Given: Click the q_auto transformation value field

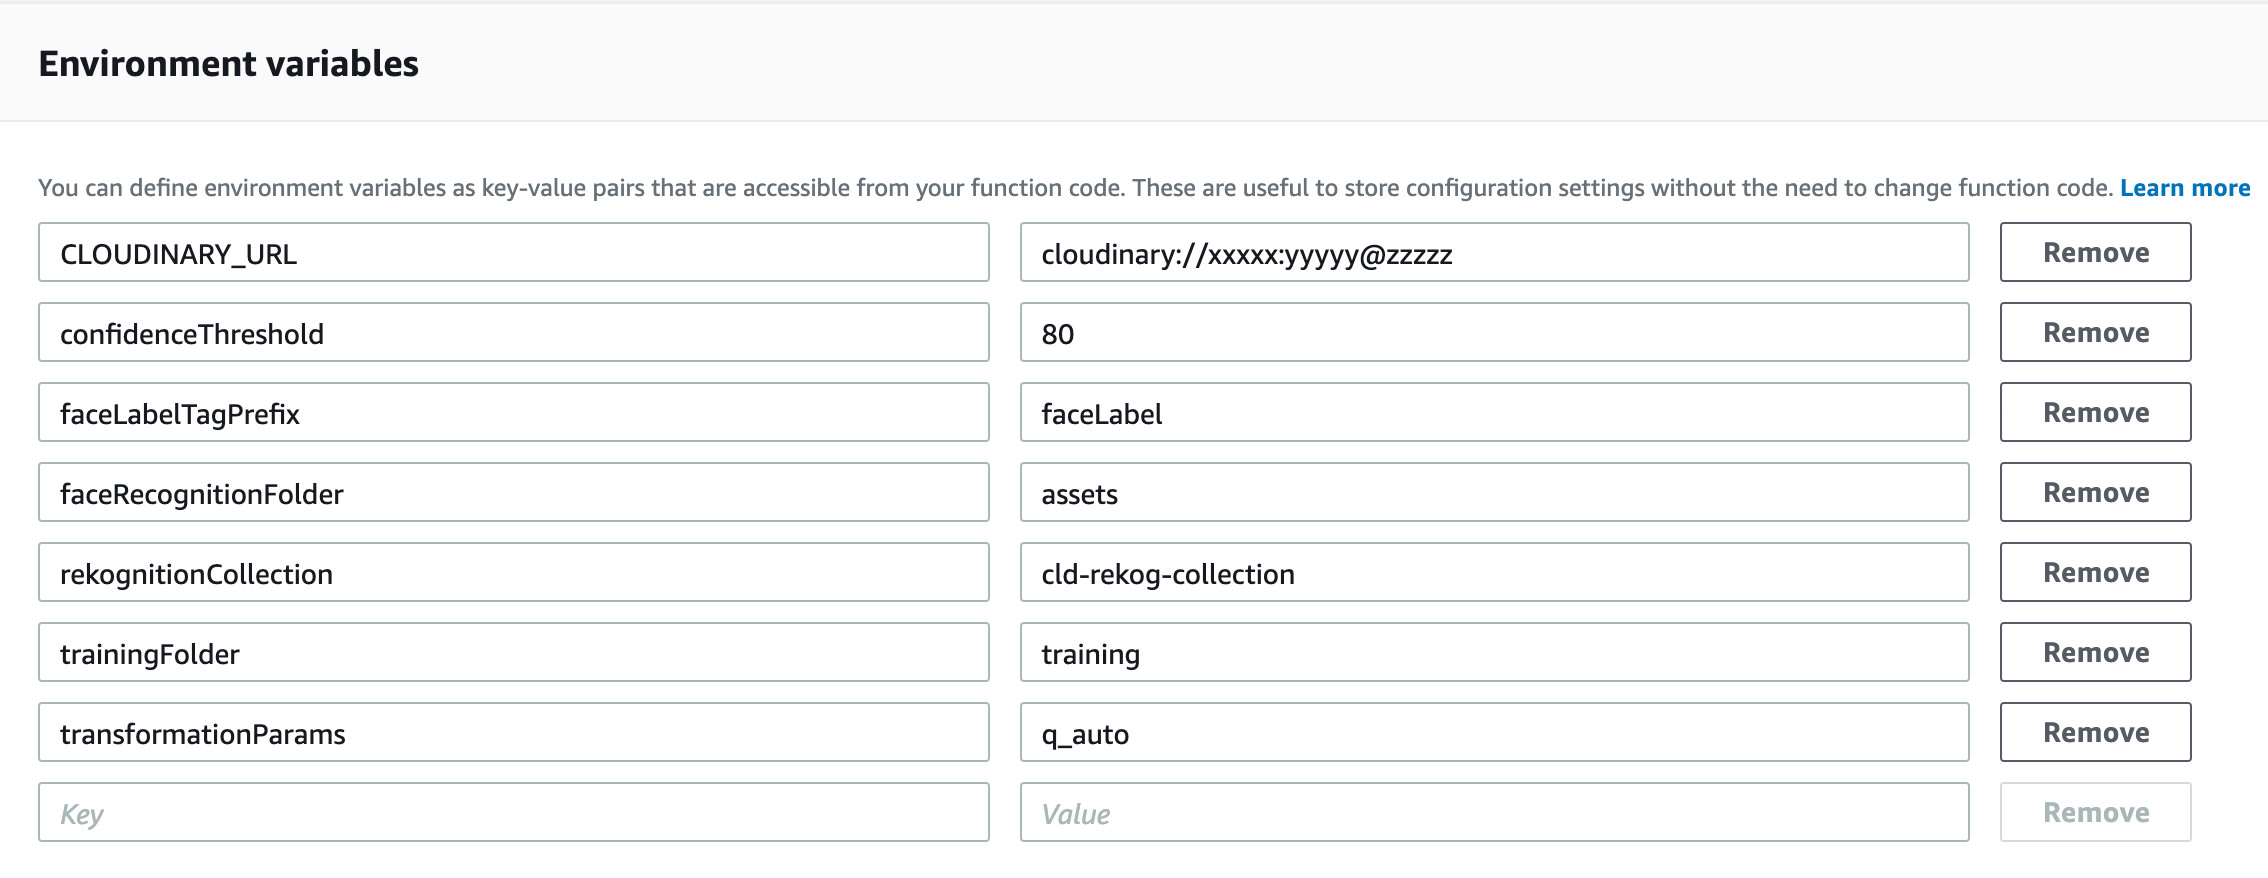Looking at the screenshot, I should (x=1494, y=732).
